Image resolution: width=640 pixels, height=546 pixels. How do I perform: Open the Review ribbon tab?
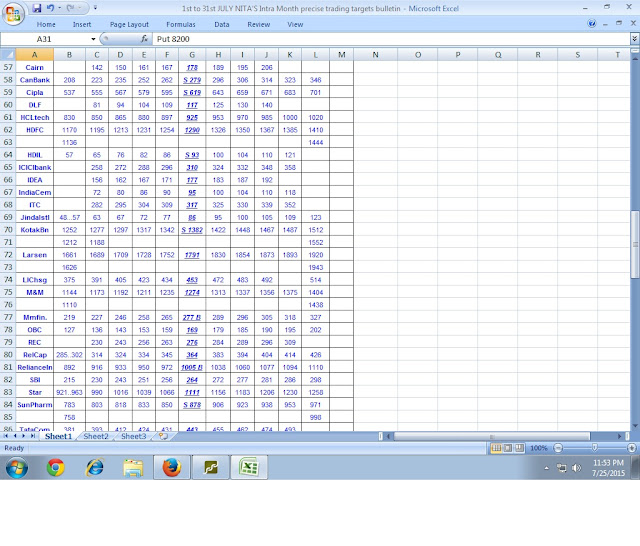click(x=259, y=24)
